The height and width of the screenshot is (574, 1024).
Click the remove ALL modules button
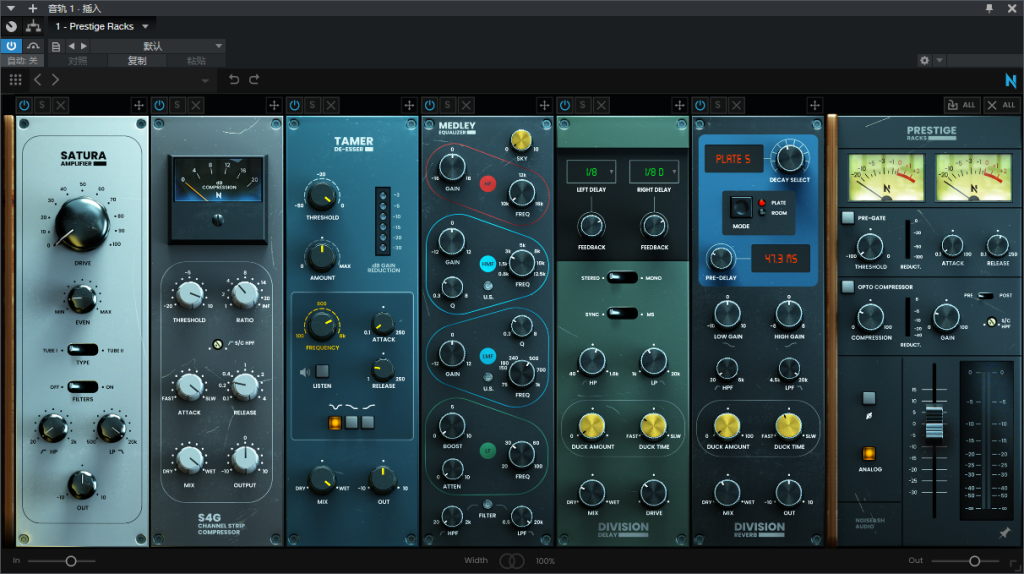1002,105
